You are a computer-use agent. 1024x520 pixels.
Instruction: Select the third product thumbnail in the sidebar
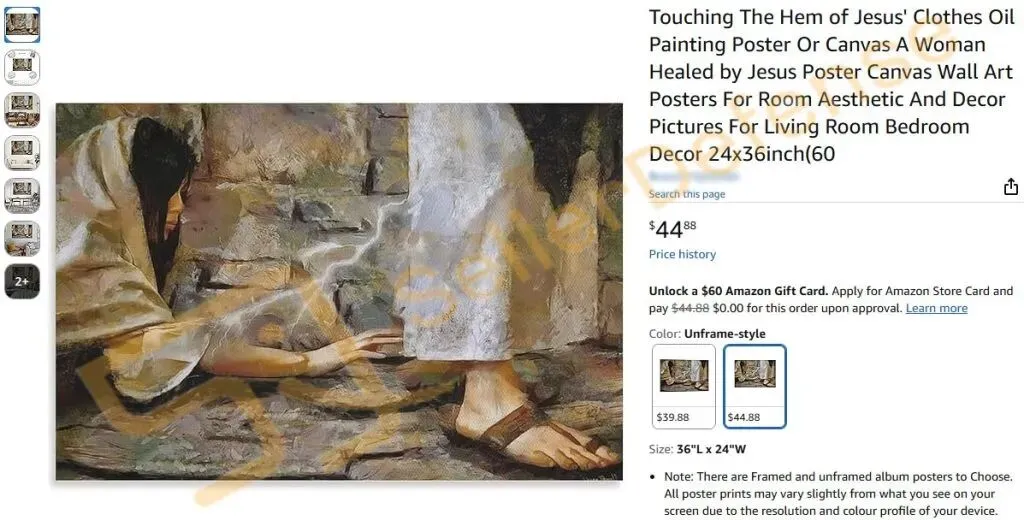[x=22, y=110]
